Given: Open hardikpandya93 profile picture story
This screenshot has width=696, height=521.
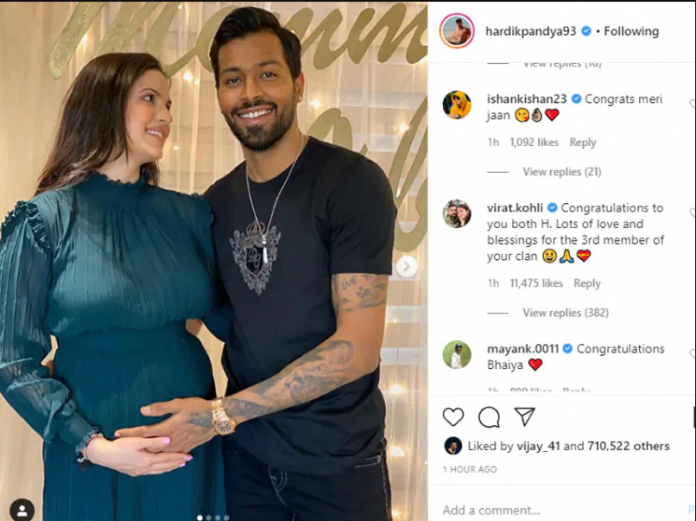Looking at the screenshot, I should pyautogui.click(x=457, y=31).
